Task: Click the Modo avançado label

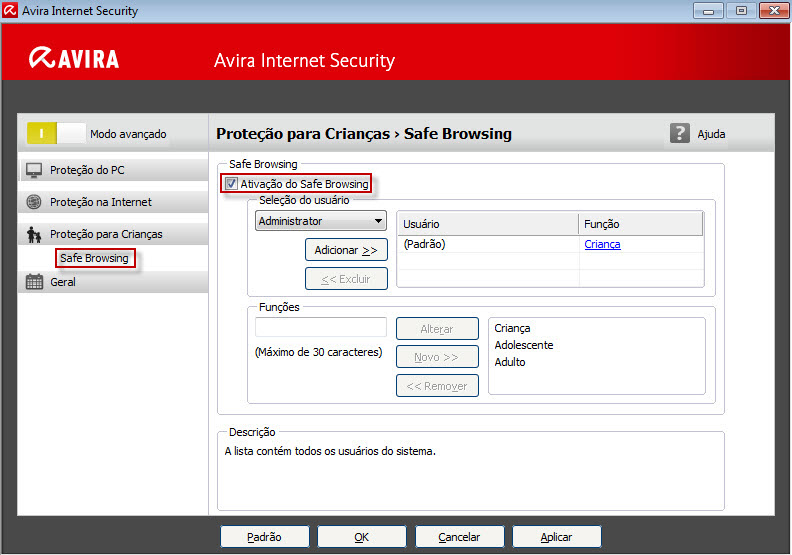Action: click(128, 134)
